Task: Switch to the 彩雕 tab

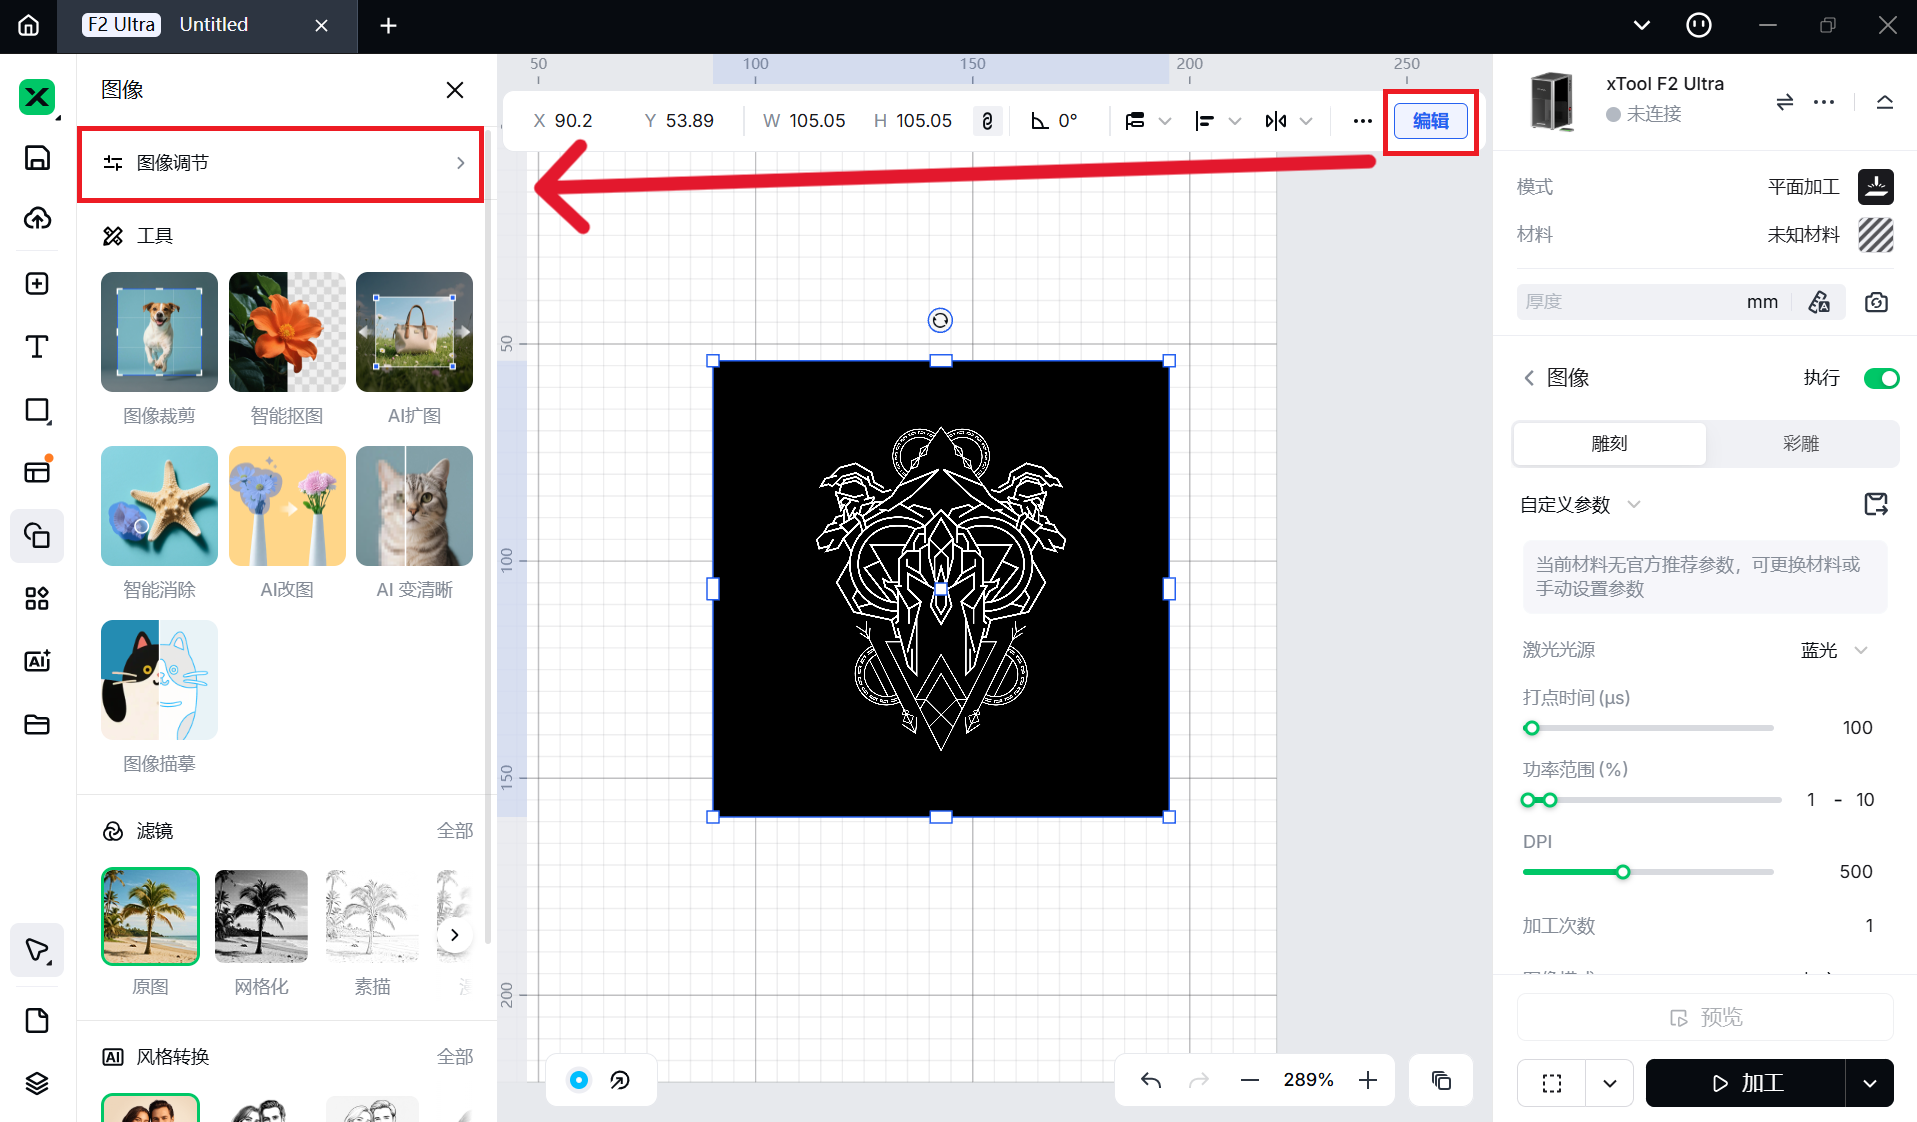Action: (x=1800, y=443)
